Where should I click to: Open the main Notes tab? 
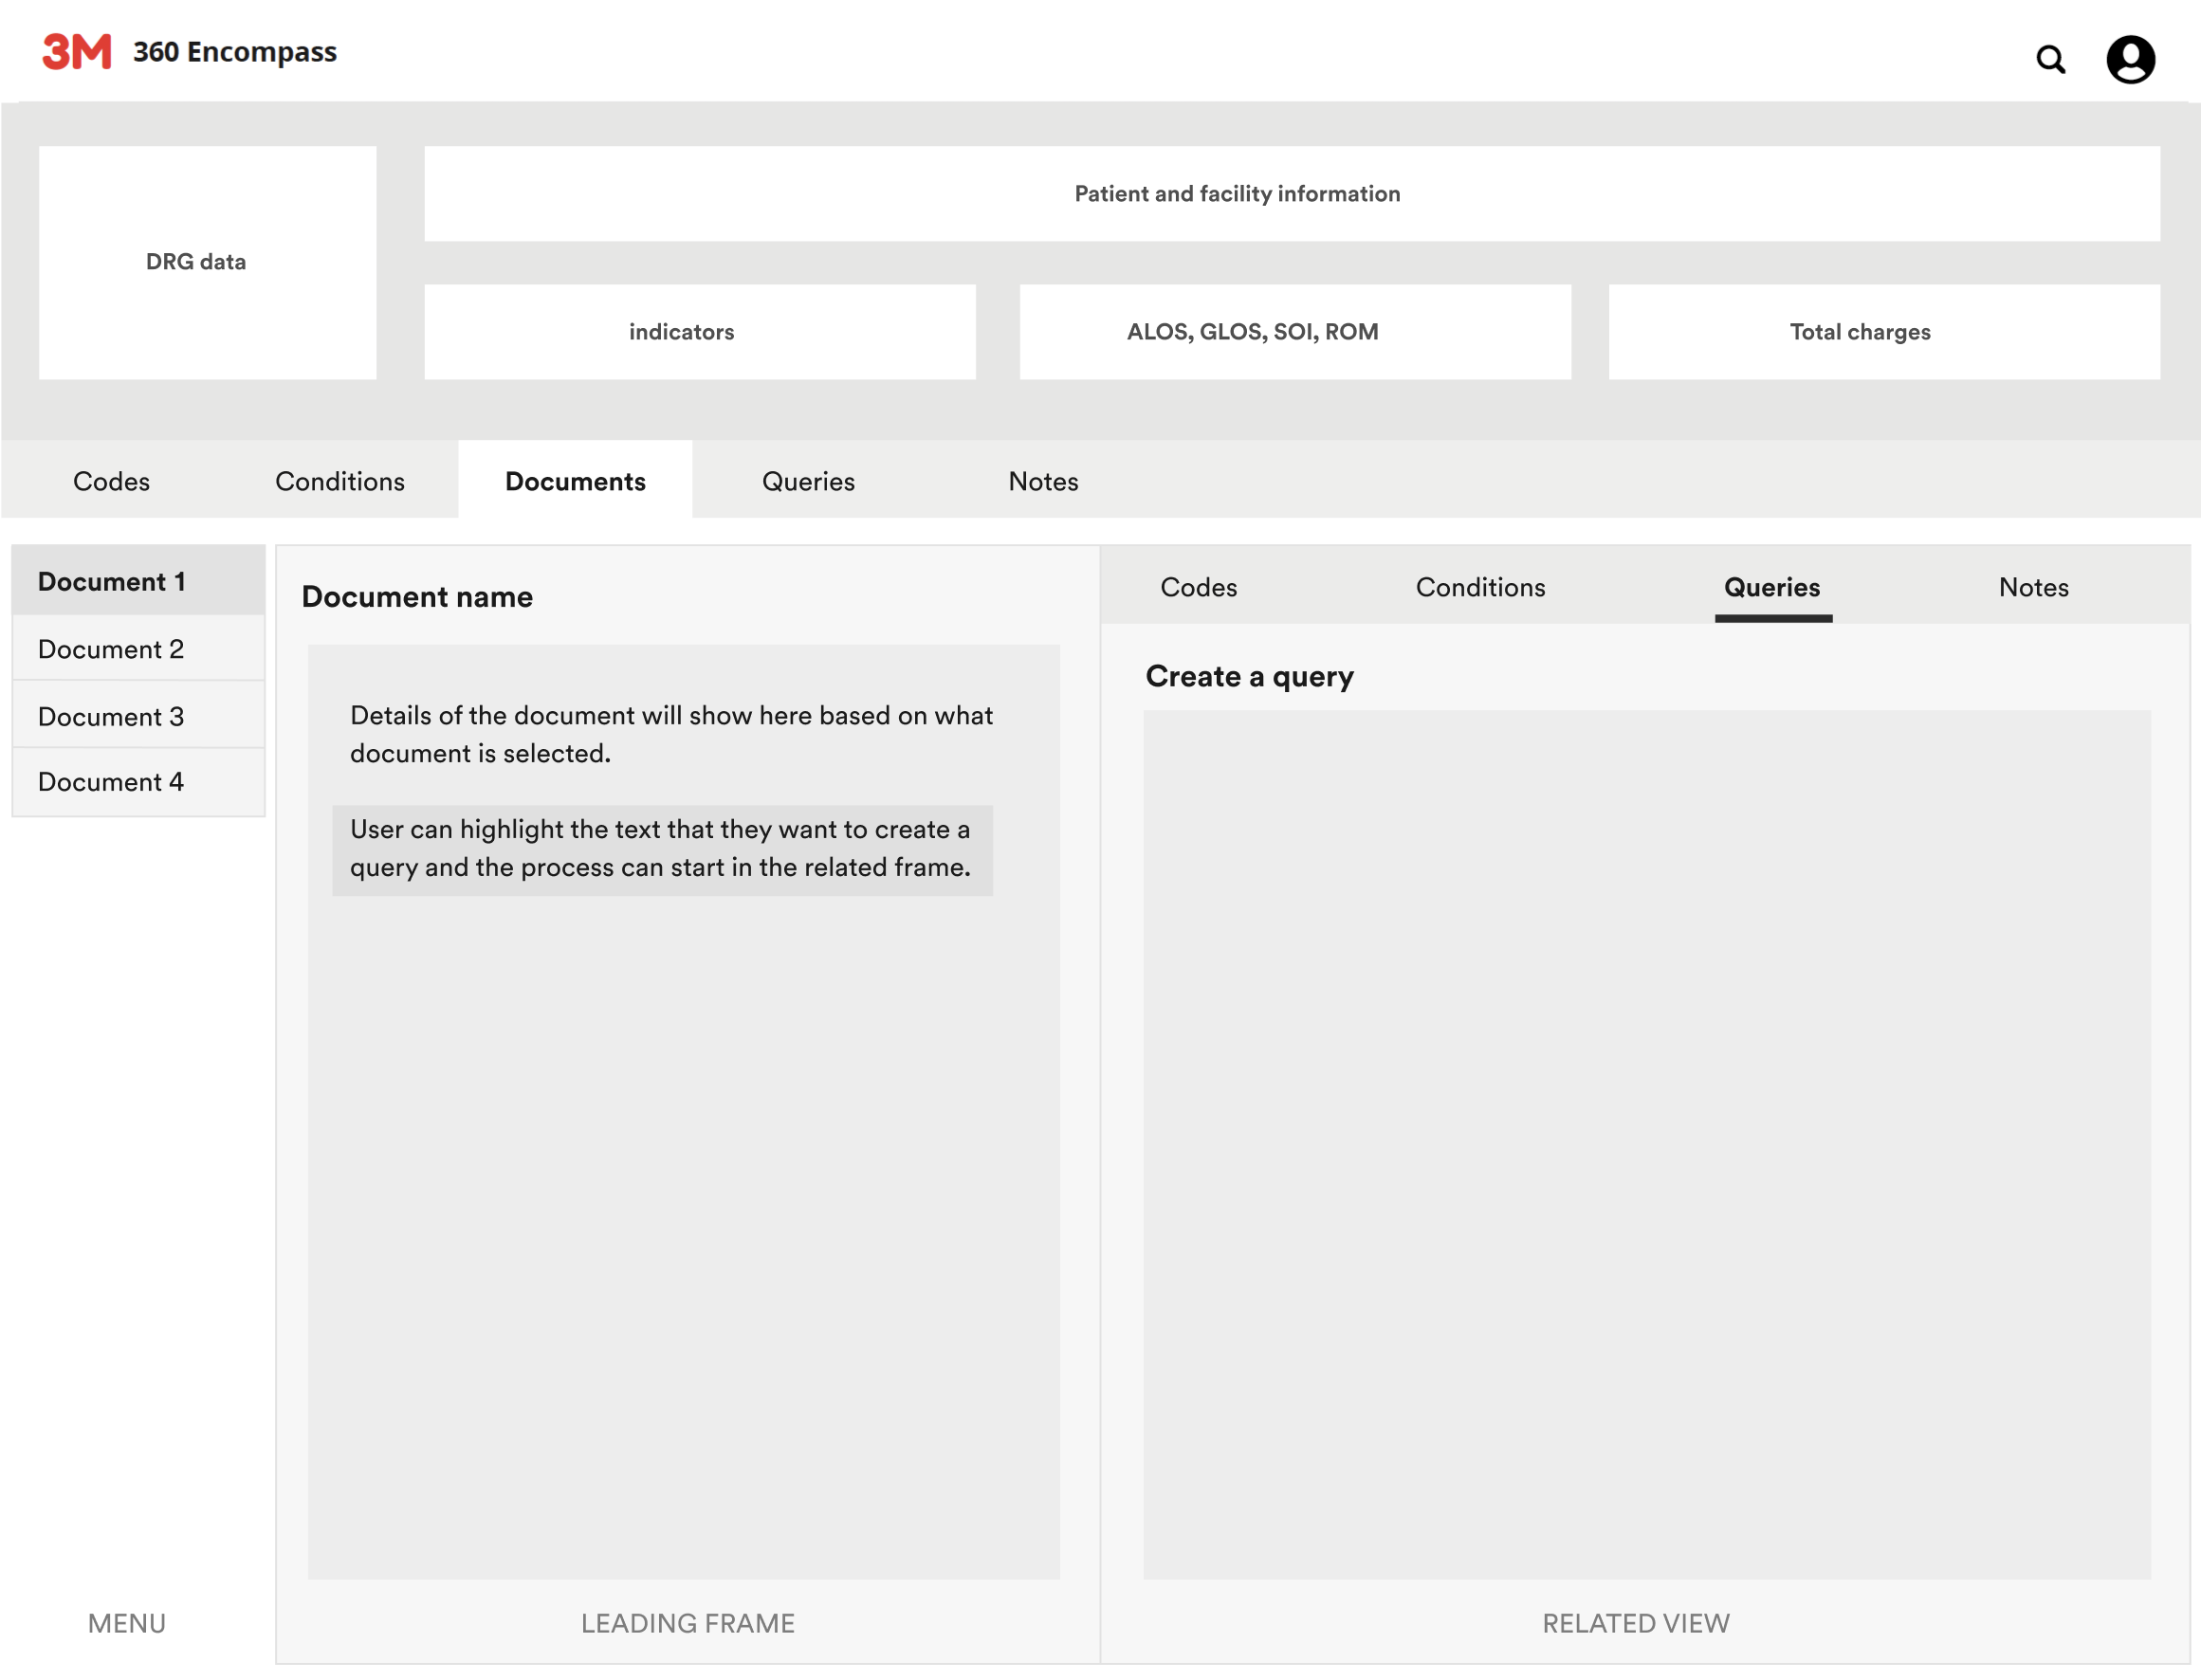[1043, 481]
